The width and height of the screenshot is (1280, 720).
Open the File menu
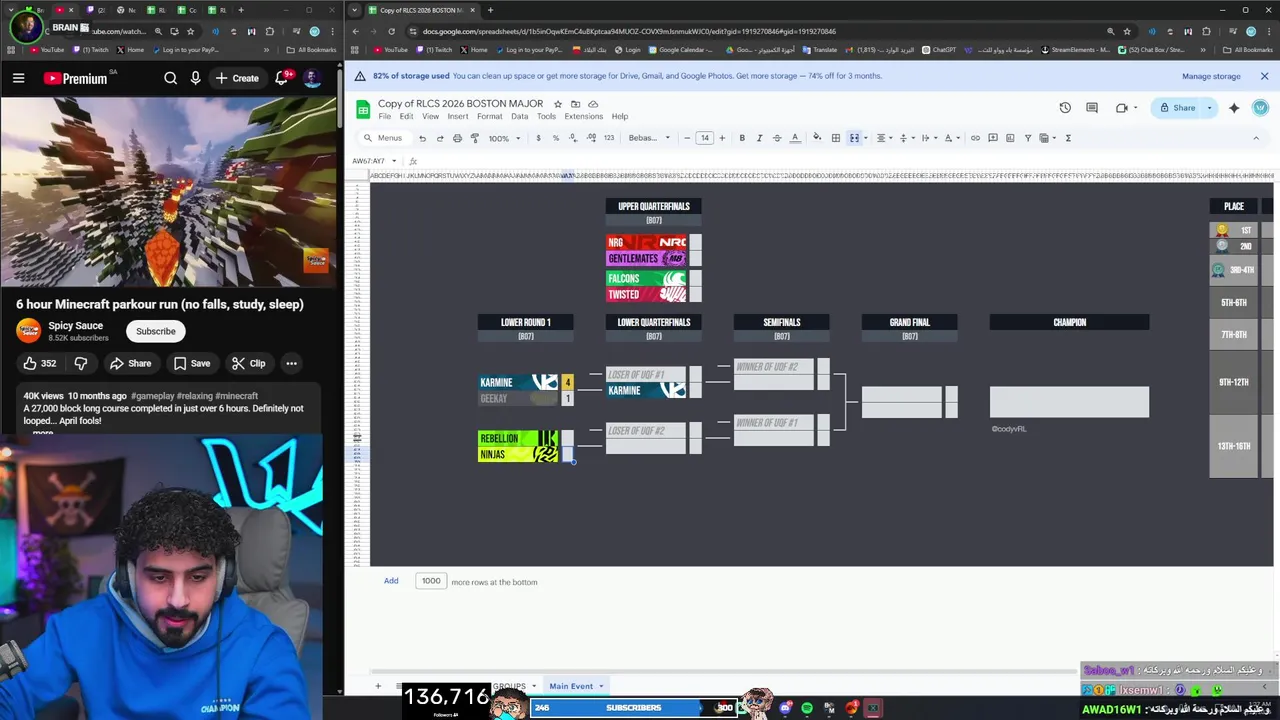click(x=385, y=116)
